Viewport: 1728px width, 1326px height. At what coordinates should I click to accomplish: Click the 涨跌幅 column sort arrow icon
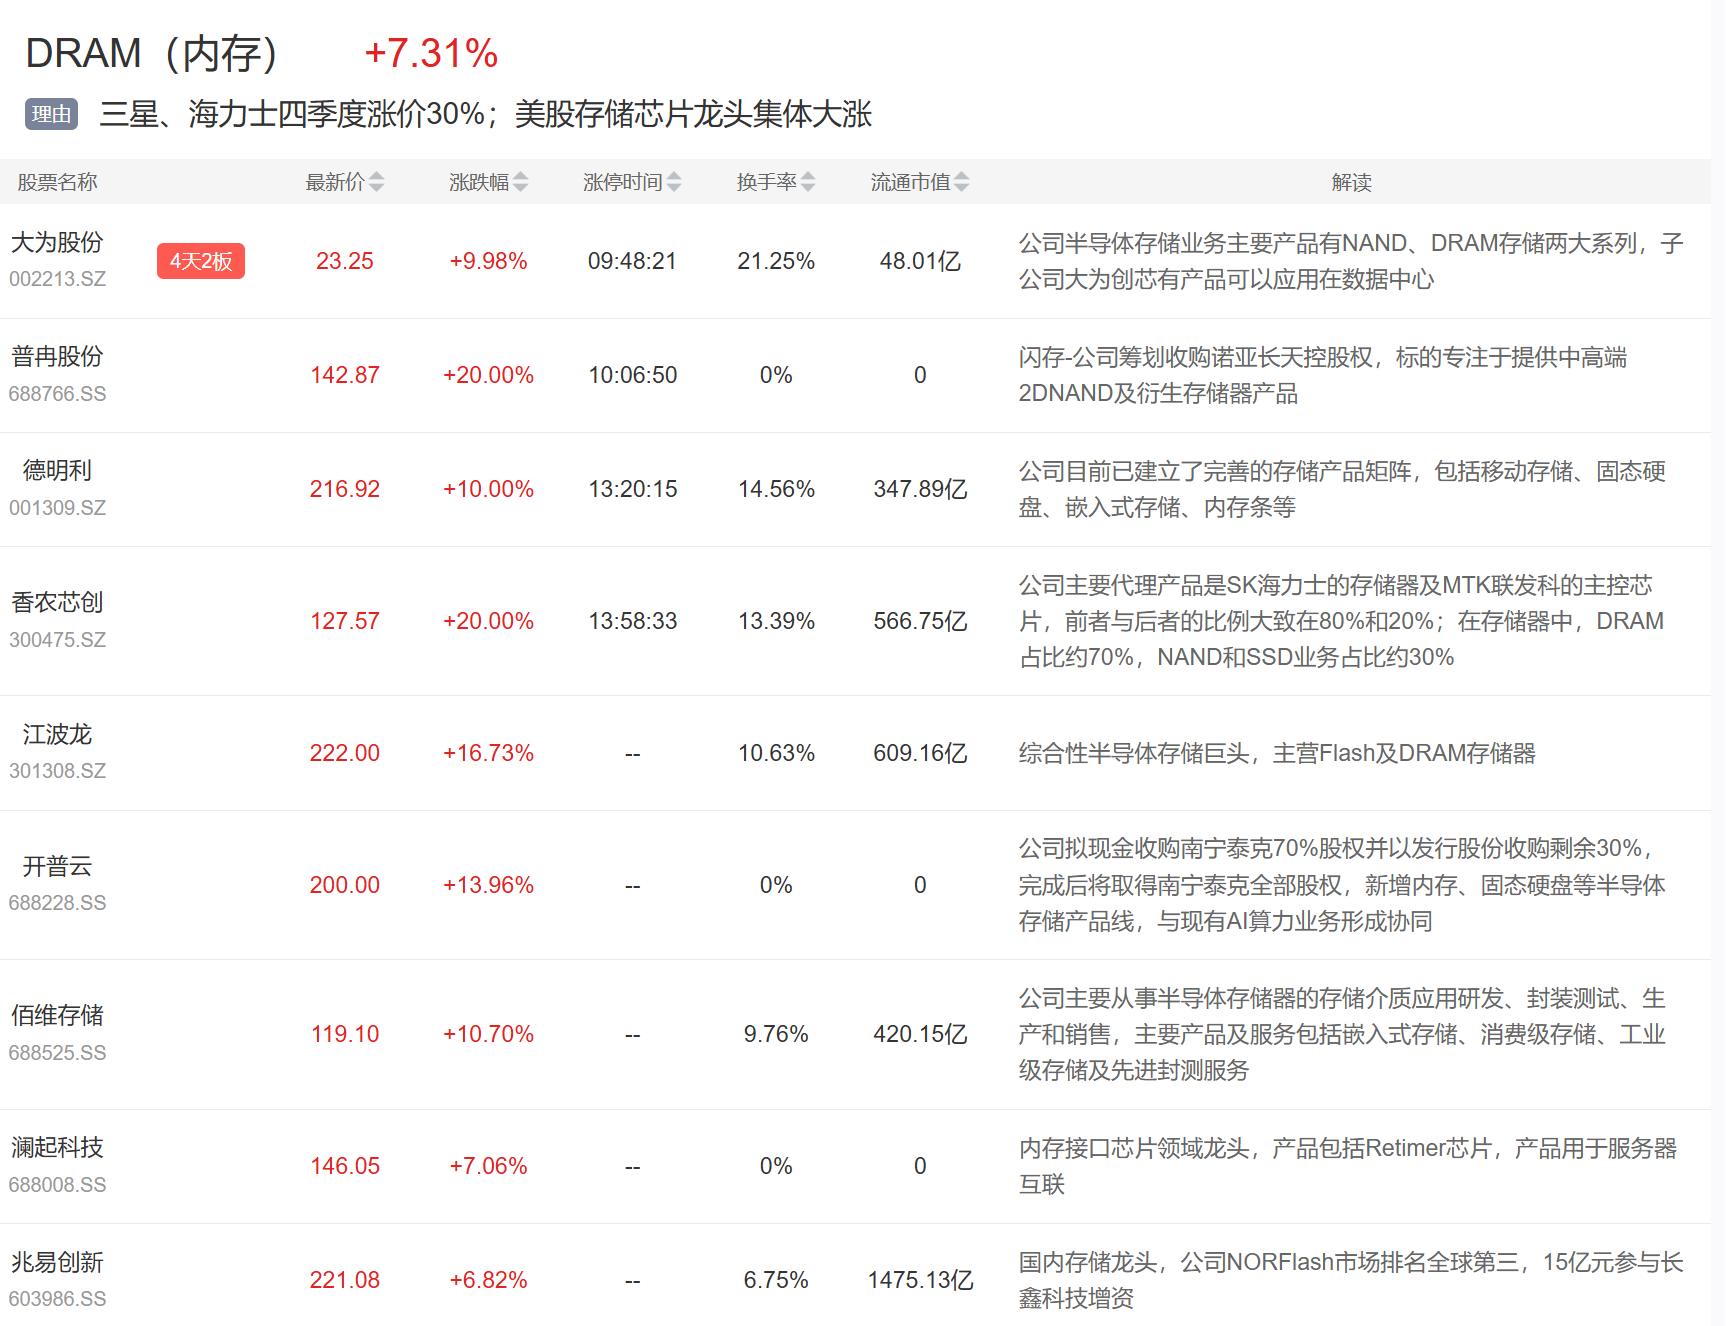click(x=520, y=182)
